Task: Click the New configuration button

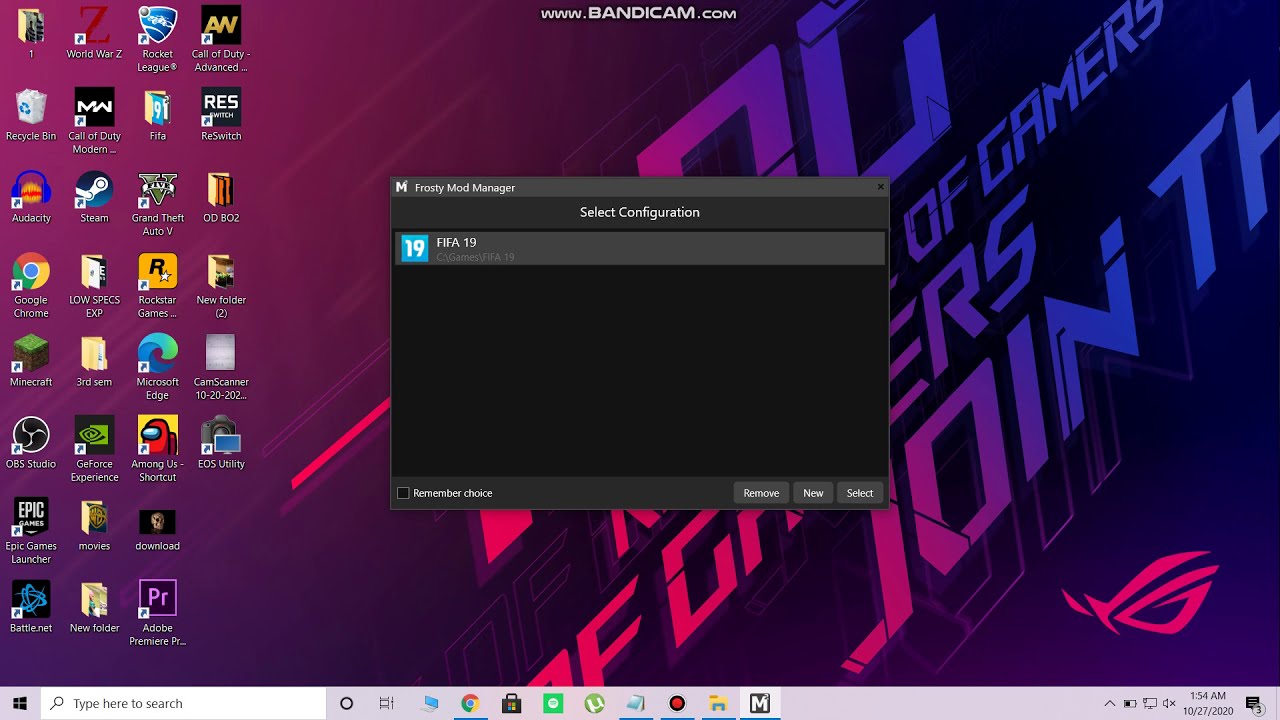Action: tap(813, 493)
